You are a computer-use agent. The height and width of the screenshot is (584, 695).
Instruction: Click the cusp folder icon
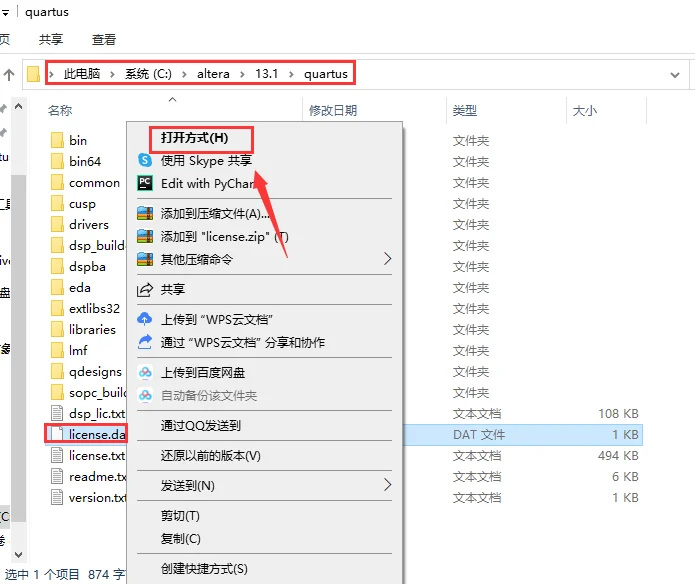coord(57,203)
